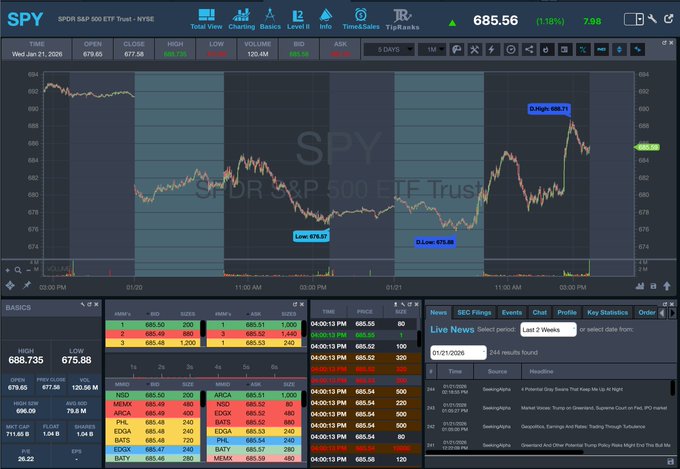The image size is (680, 469).
Task: Click the Low 676.57 chart marker
Action: coord(311,236)
